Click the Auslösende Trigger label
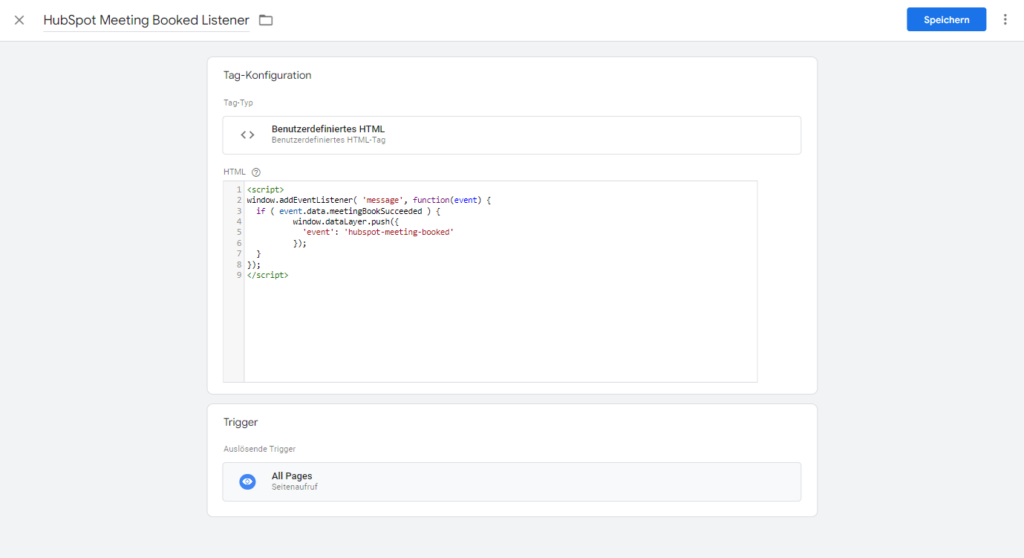This screenshot has width=1024, height=558. point(259,449)
